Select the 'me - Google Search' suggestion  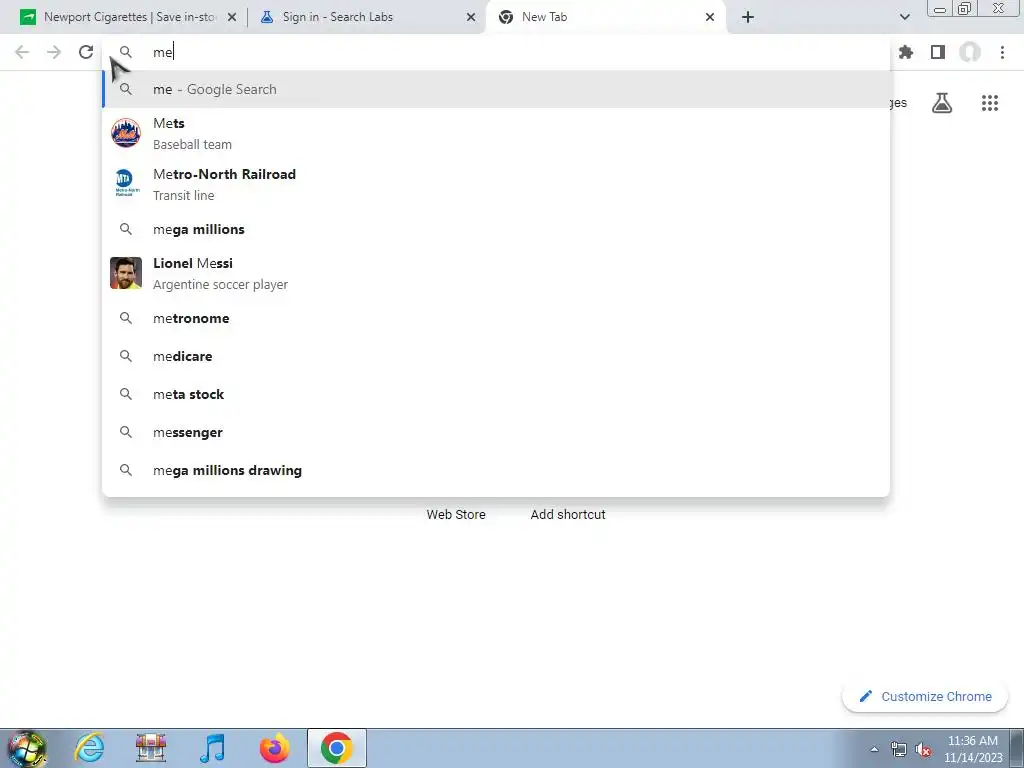coord(496,89)
